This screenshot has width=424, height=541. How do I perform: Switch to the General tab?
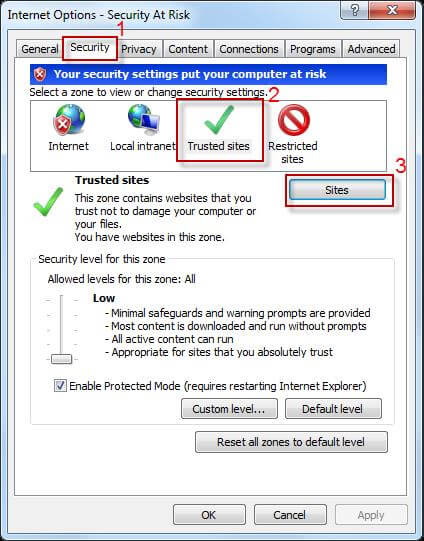pos(40,49)
